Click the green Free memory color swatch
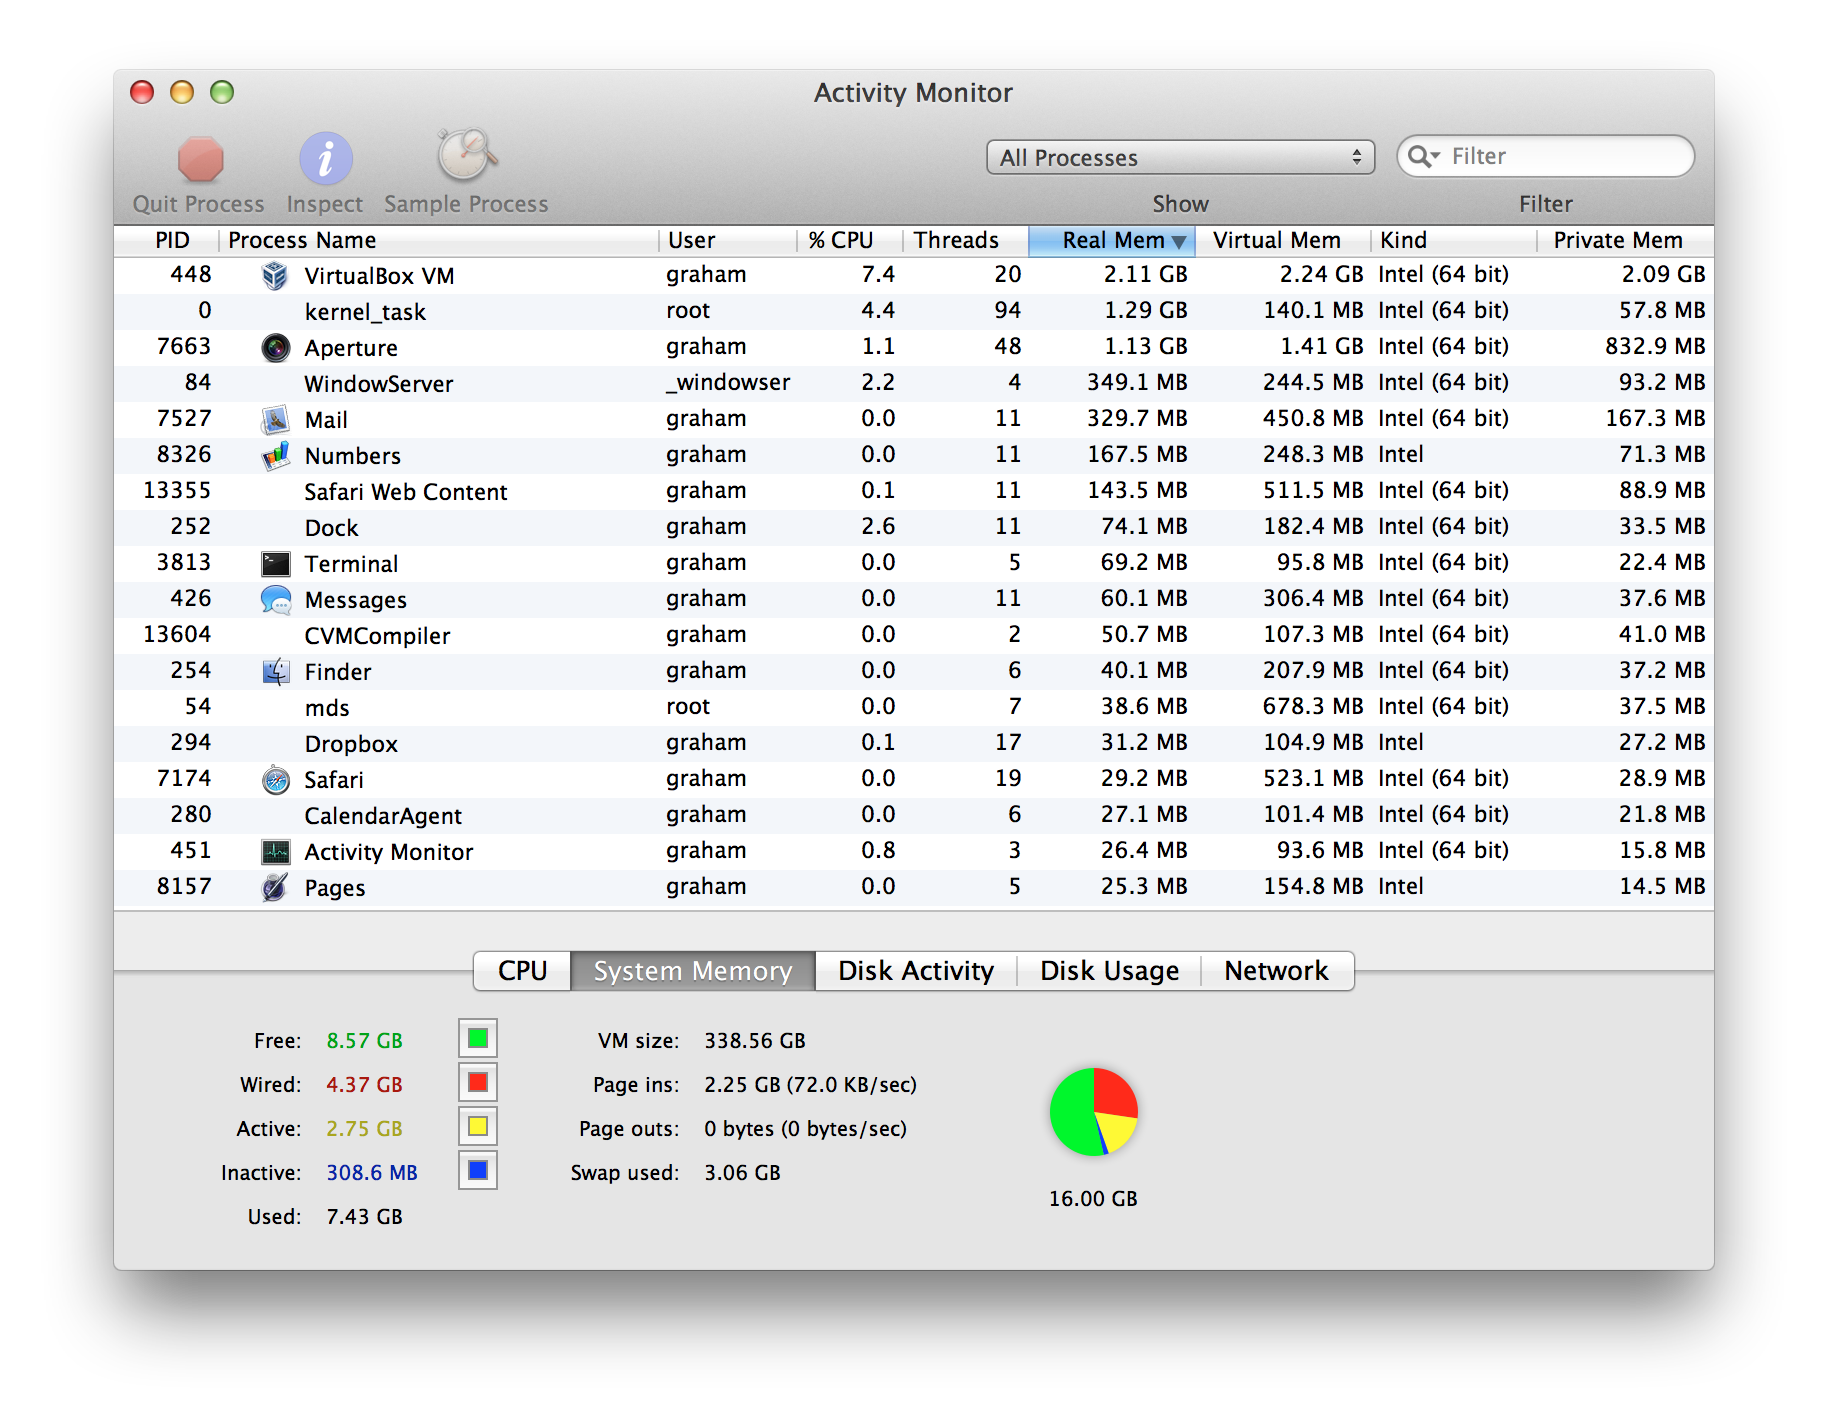This screenshot has height=1428, width=1828. tap(478, 1038)
